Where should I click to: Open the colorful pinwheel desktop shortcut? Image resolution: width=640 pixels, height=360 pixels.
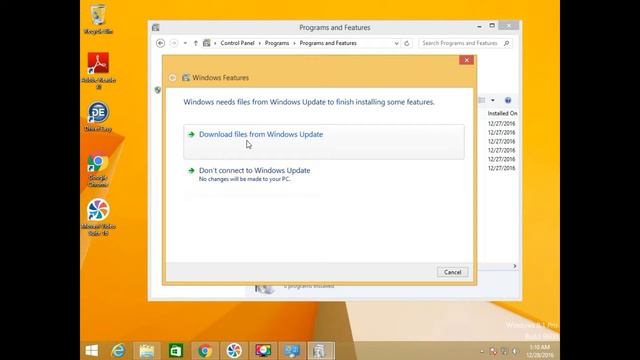pyautogui.click(x=98, y=217)
